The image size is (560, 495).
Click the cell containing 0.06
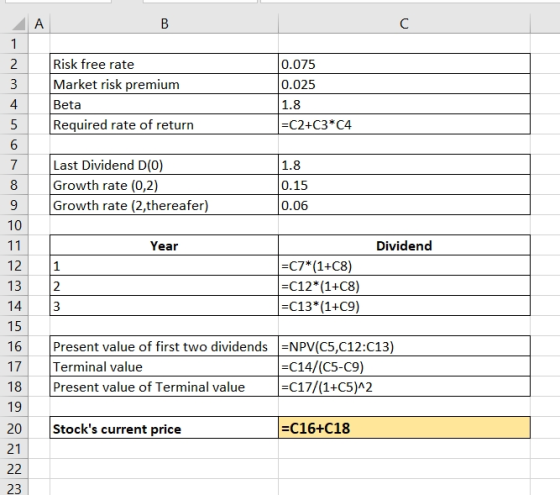click(x=404, y=205)
